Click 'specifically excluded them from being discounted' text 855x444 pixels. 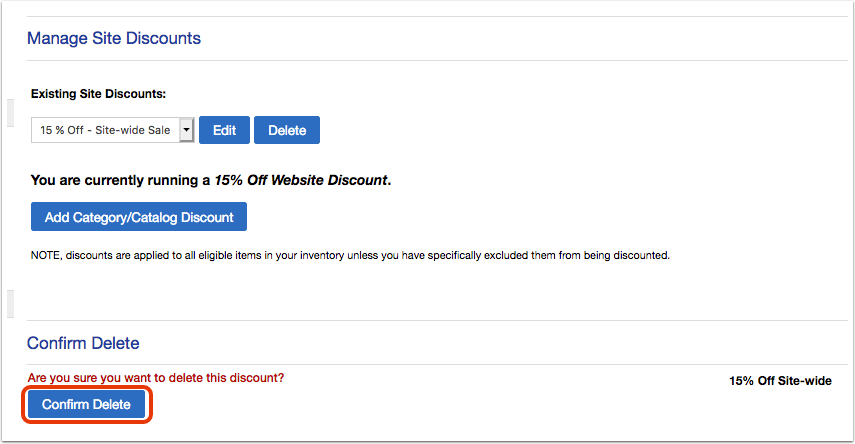[548, 255]
